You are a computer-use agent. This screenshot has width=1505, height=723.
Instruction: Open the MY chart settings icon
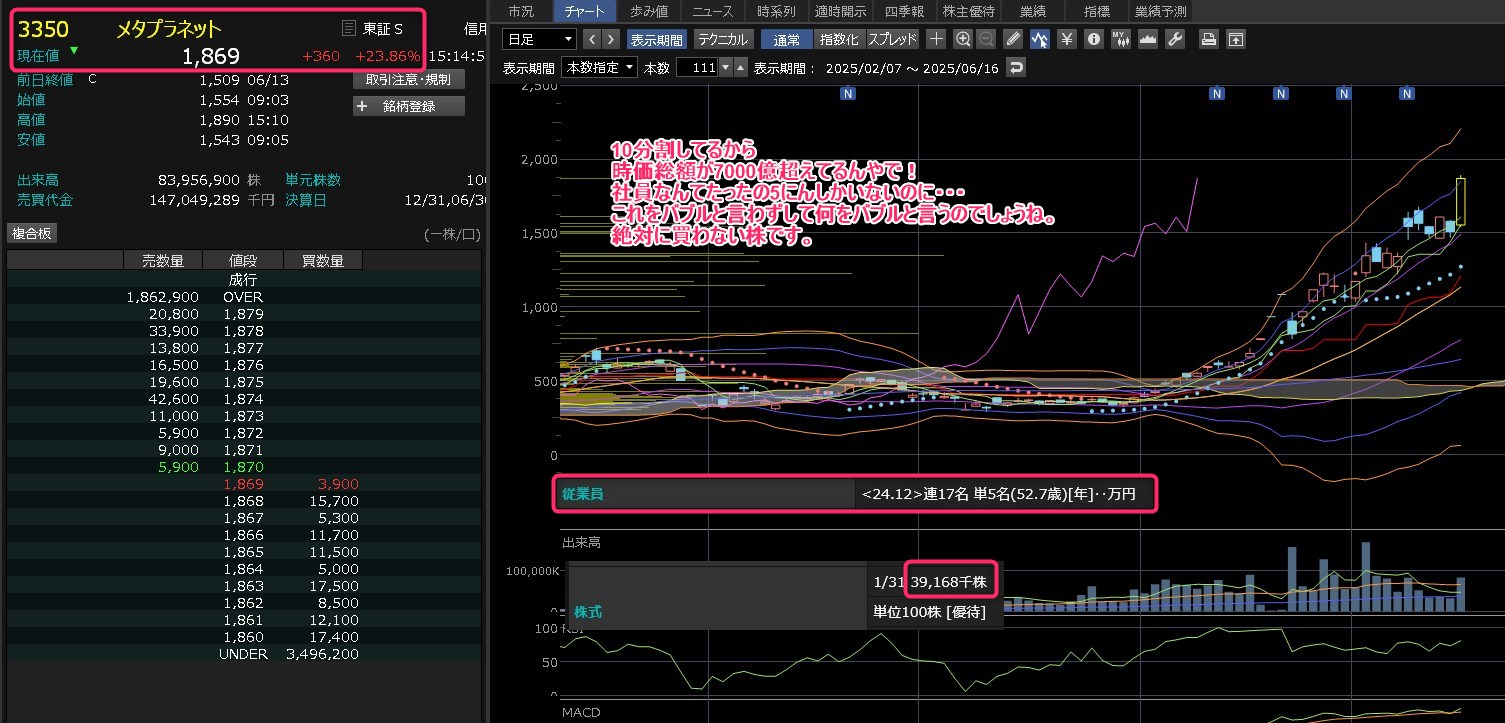(x=1121, y=40)
